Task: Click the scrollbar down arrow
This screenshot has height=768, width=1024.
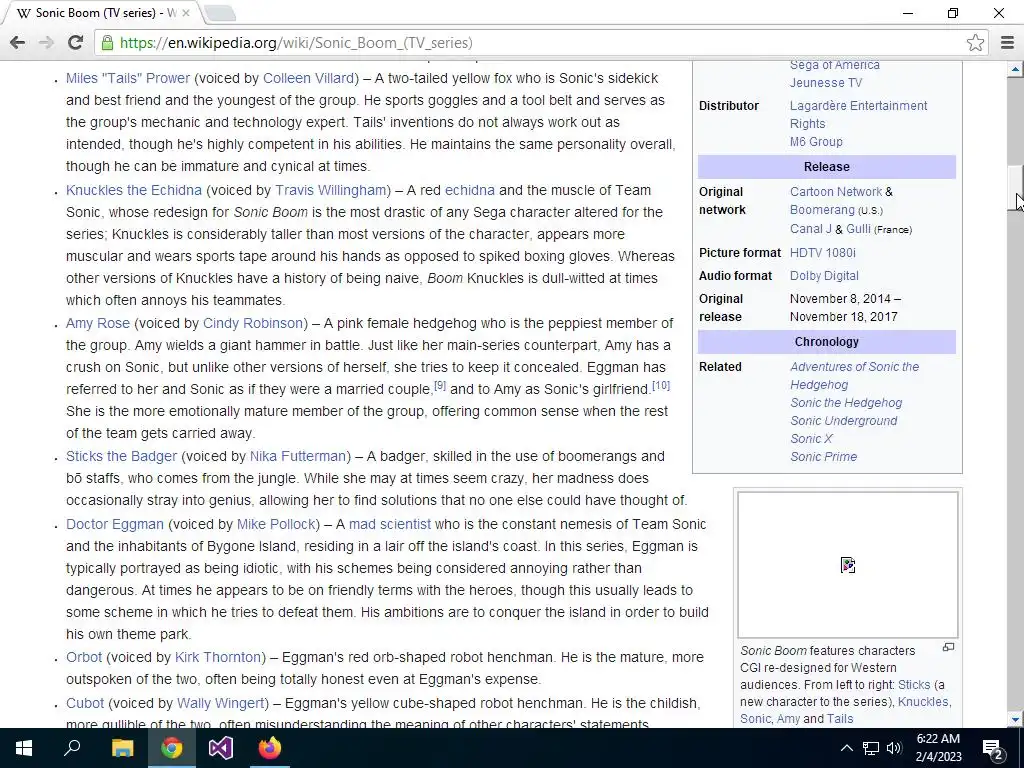Action: point(1016,720)
